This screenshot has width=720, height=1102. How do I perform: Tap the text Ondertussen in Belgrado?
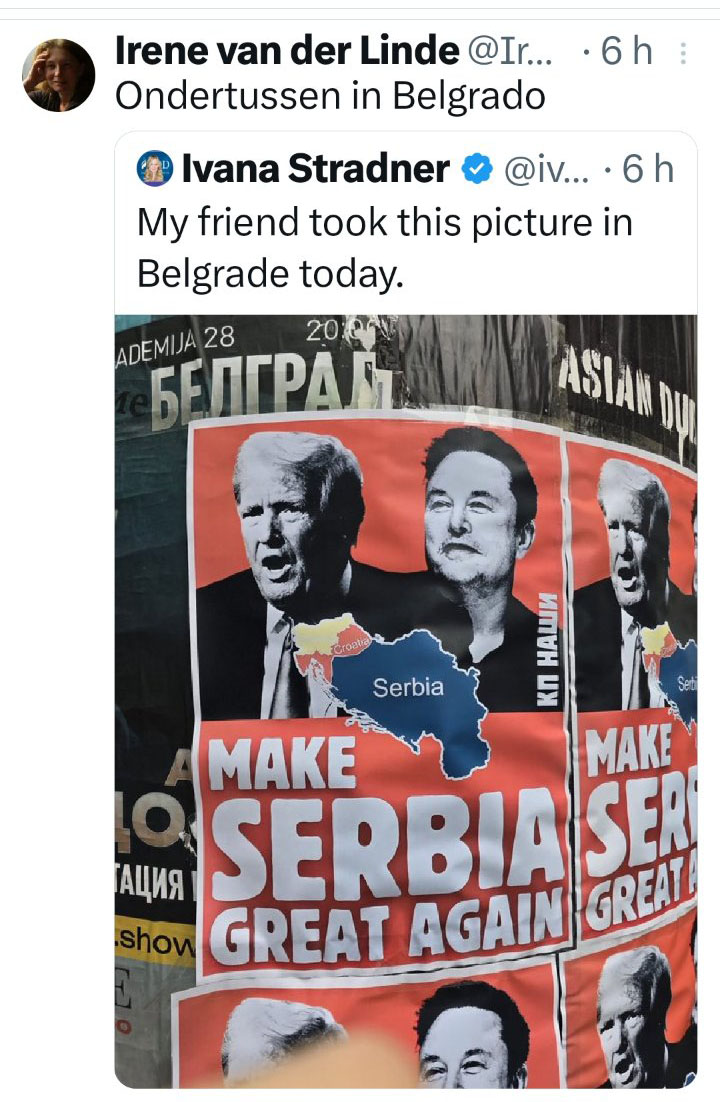(x=330, y=96)
